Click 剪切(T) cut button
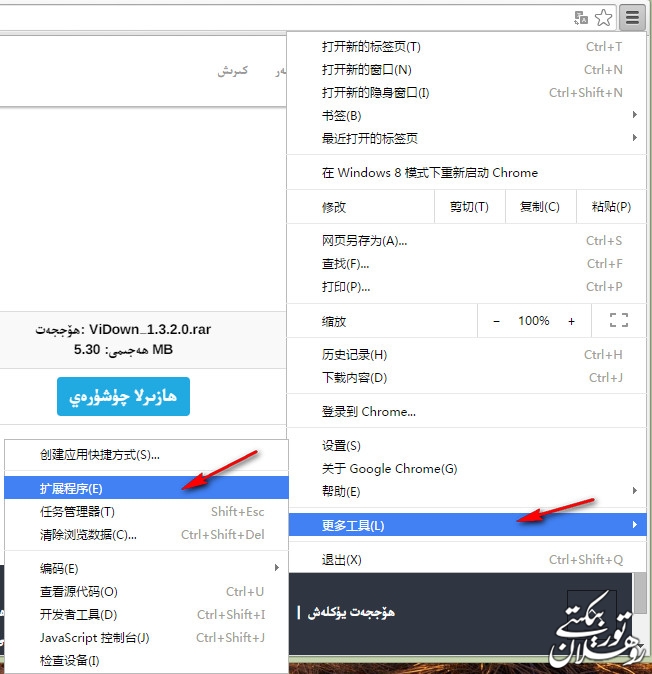The image size is (652, 674). 469,207
